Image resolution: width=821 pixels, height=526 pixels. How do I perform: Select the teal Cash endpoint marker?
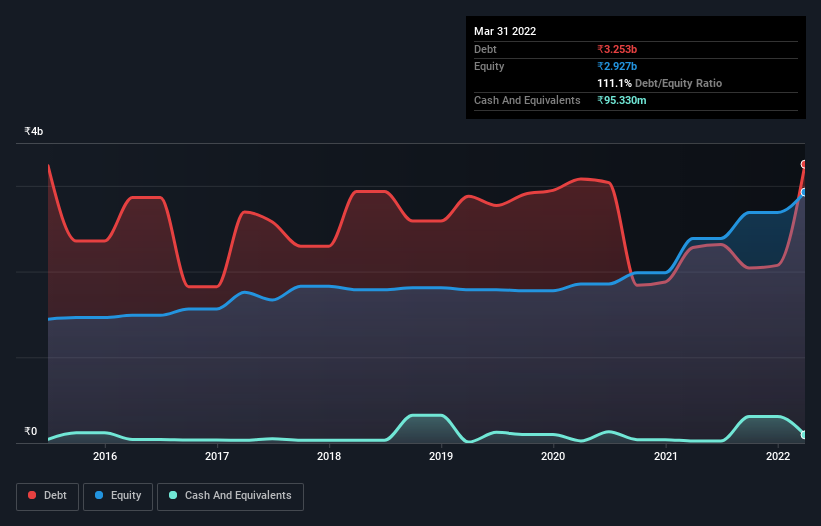click(804, 435)
